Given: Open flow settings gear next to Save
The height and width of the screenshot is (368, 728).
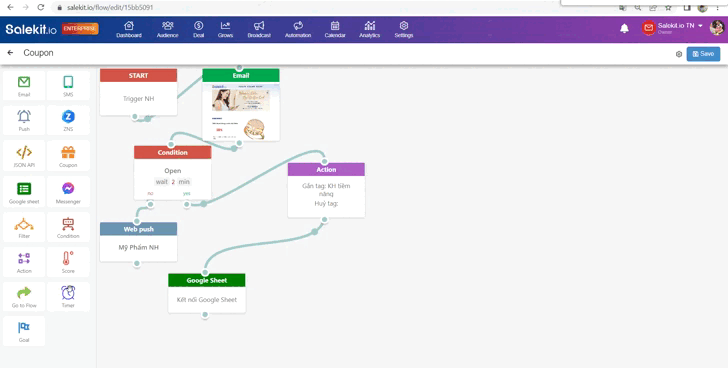Looking at the screenshot, I should coord(679,54).
